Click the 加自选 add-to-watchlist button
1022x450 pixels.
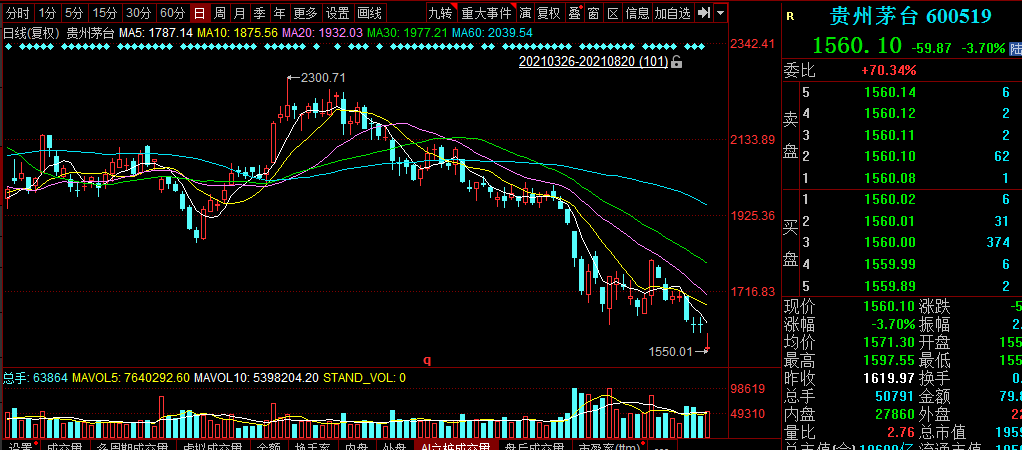click(673, 13)
